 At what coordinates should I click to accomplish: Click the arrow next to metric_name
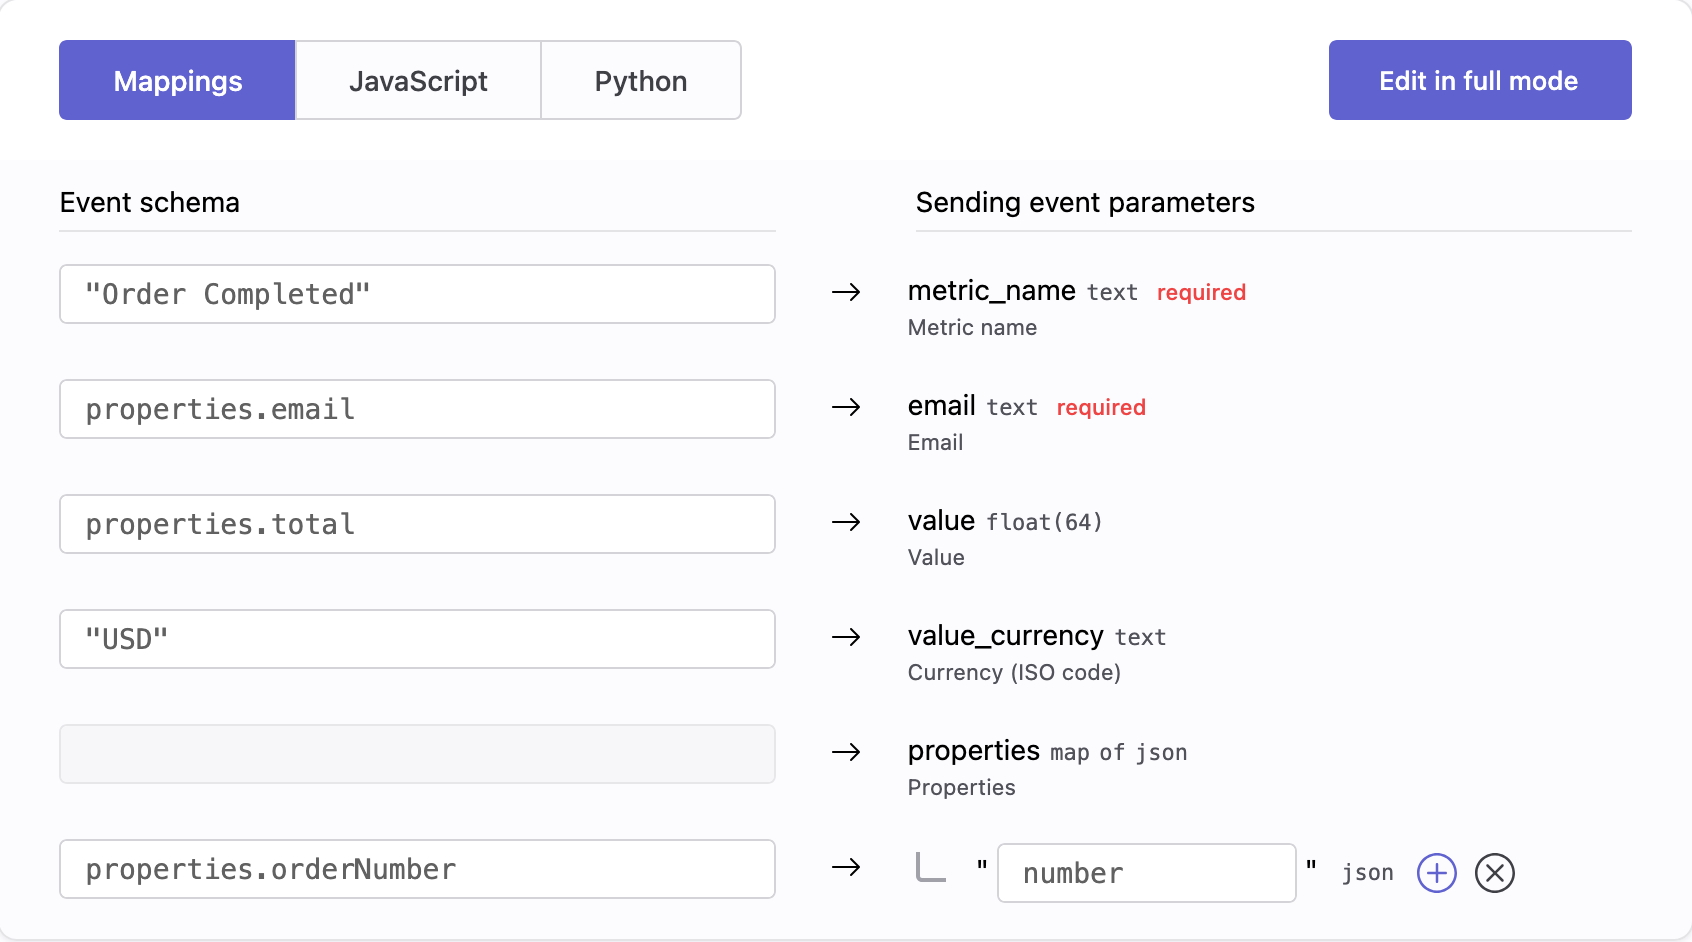pyautogui.click(x=846, y=292)
